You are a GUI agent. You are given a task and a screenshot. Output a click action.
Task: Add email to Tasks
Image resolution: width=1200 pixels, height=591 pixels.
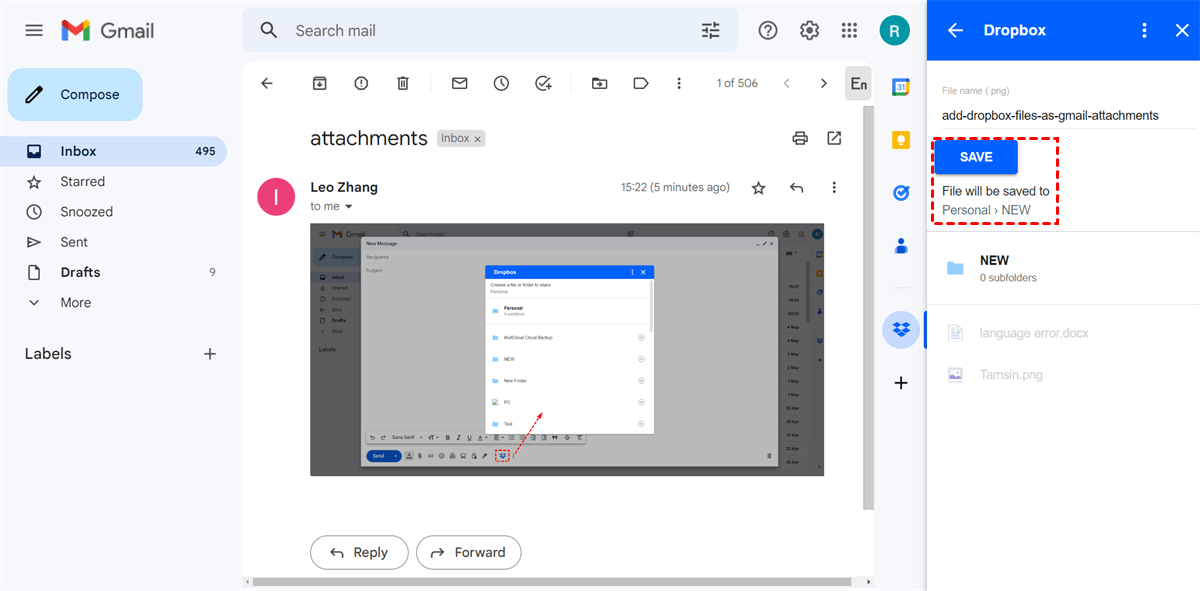coord(543,83)
